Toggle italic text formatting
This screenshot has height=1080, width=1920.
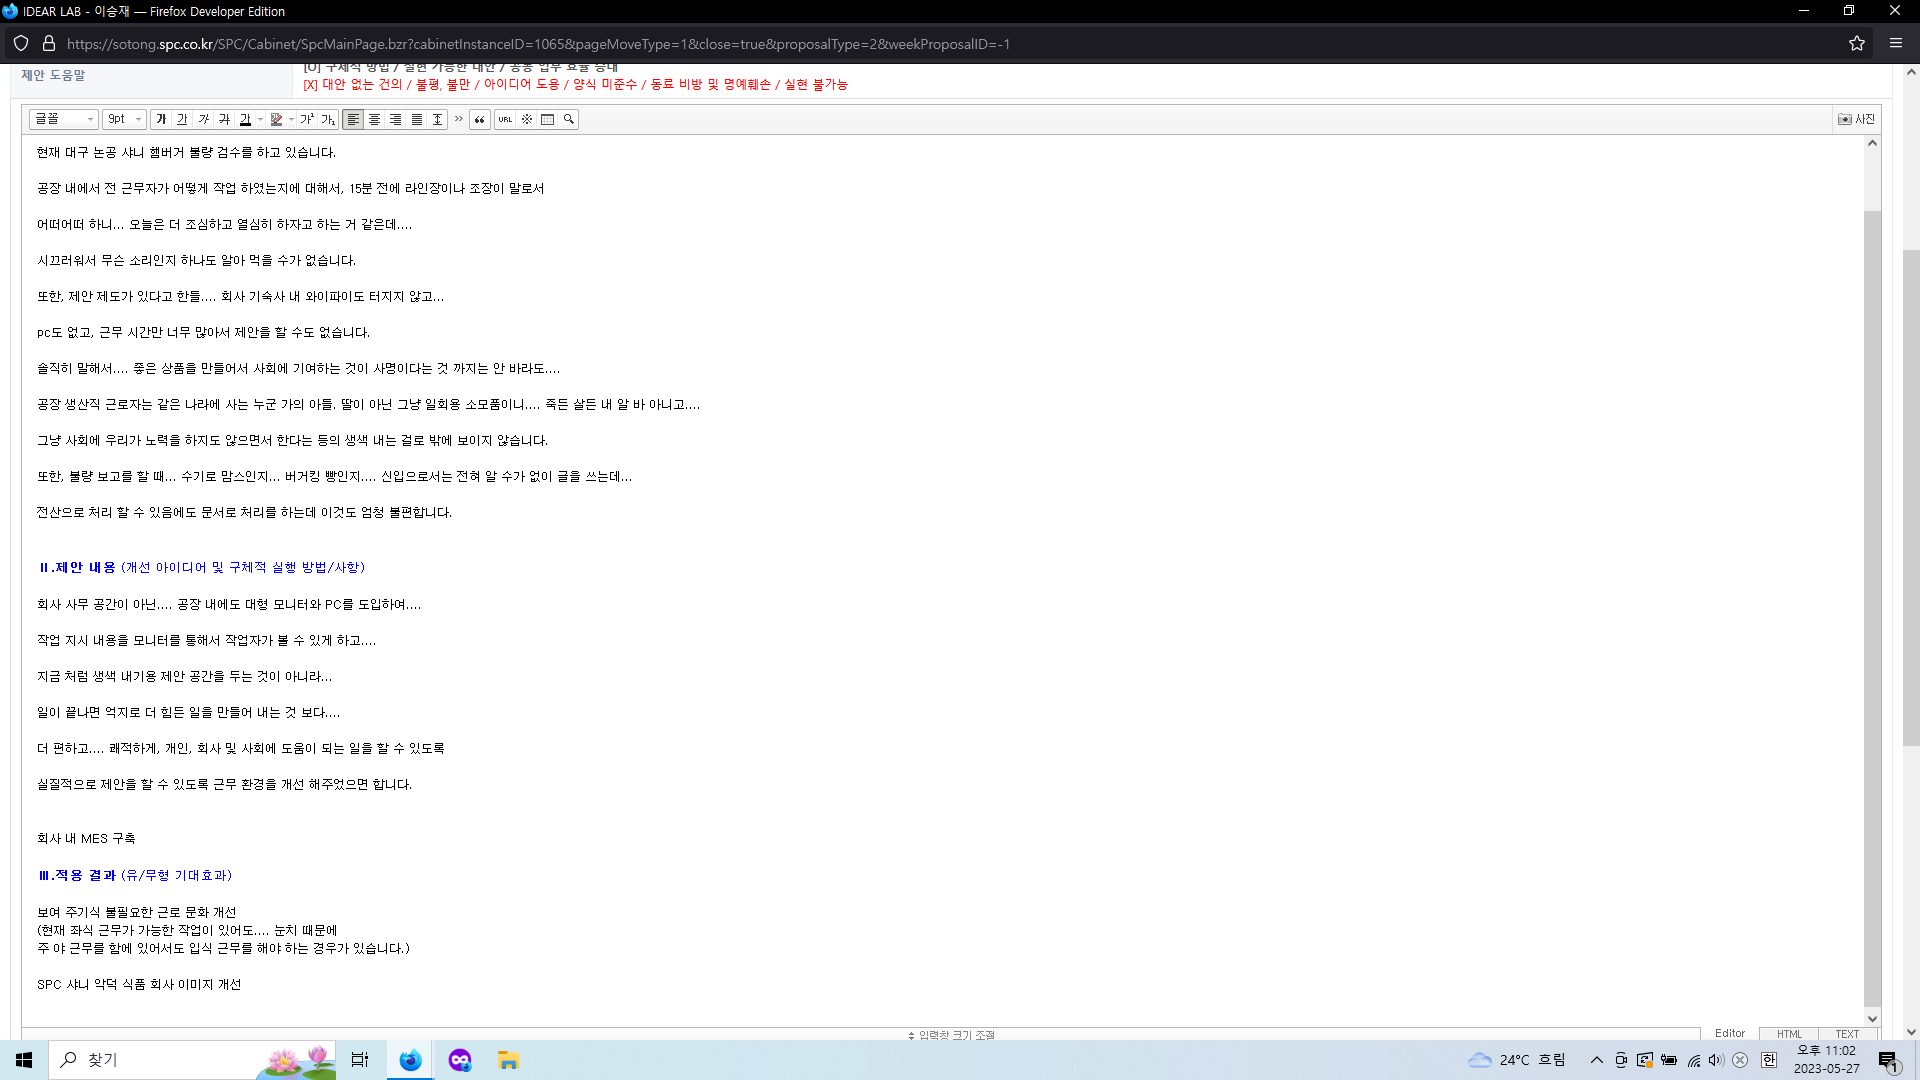point(204,119)
